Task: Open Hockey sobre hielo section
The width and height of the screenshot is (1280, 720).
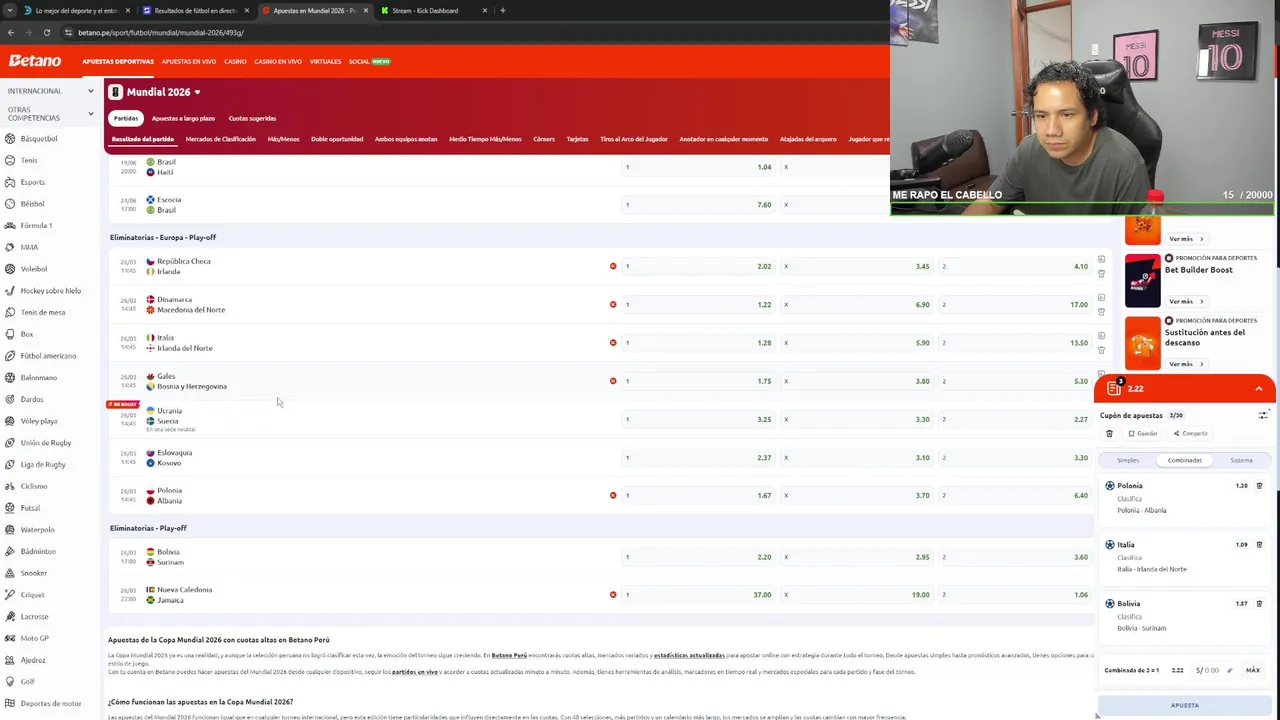Action: [51, 291]
